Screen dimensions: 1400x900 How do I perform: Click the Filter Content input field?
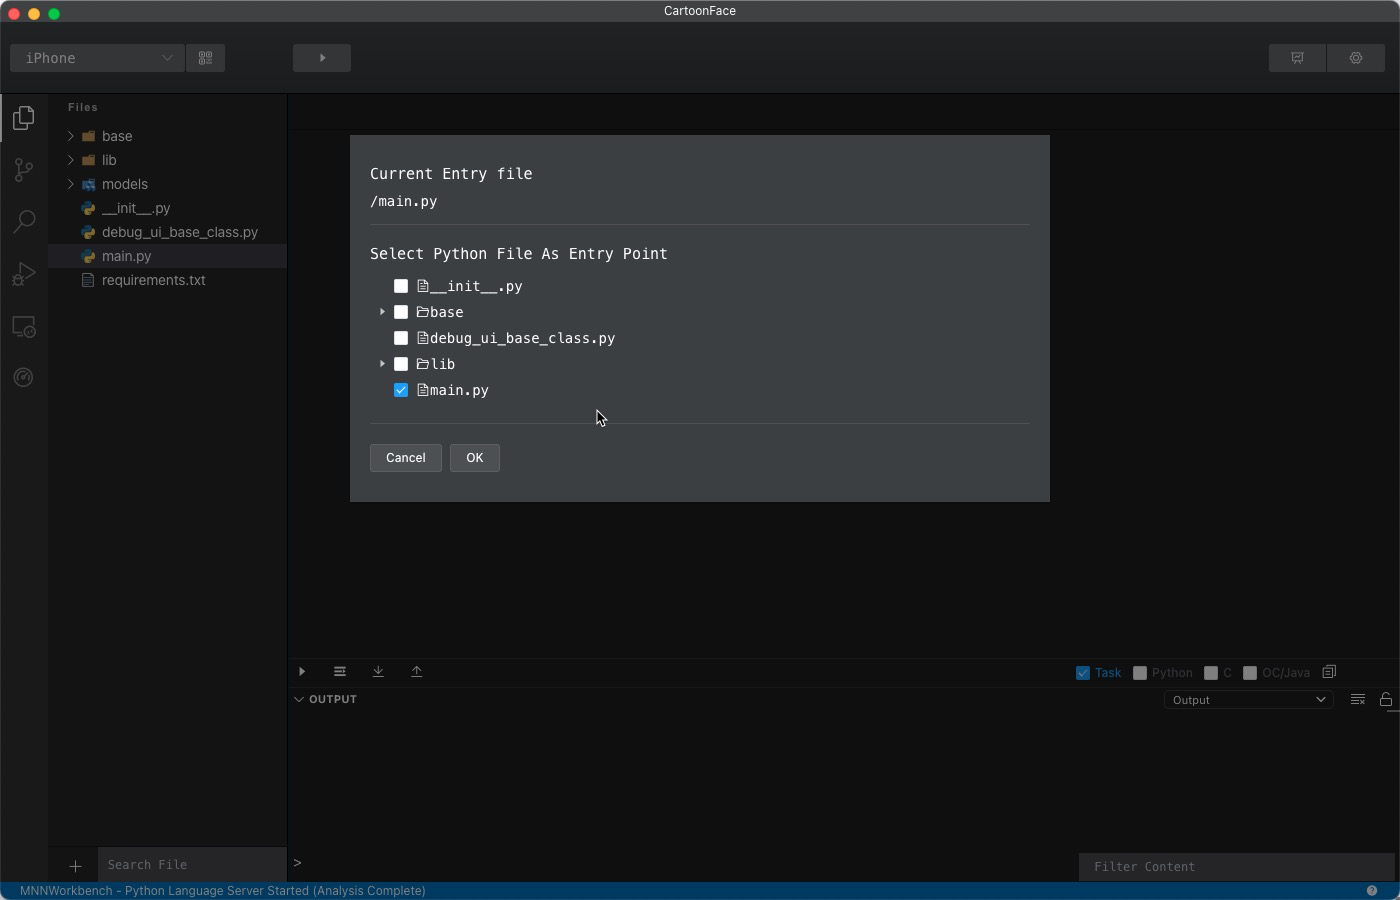click(1236, 867)
